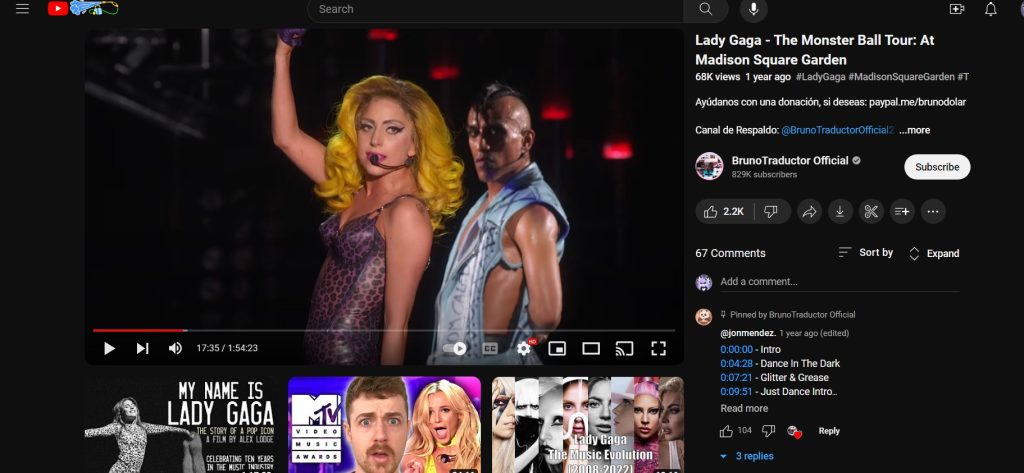Click the Share arrow icon
Viewport: 1024px width, 473px height.
point(809,212)
